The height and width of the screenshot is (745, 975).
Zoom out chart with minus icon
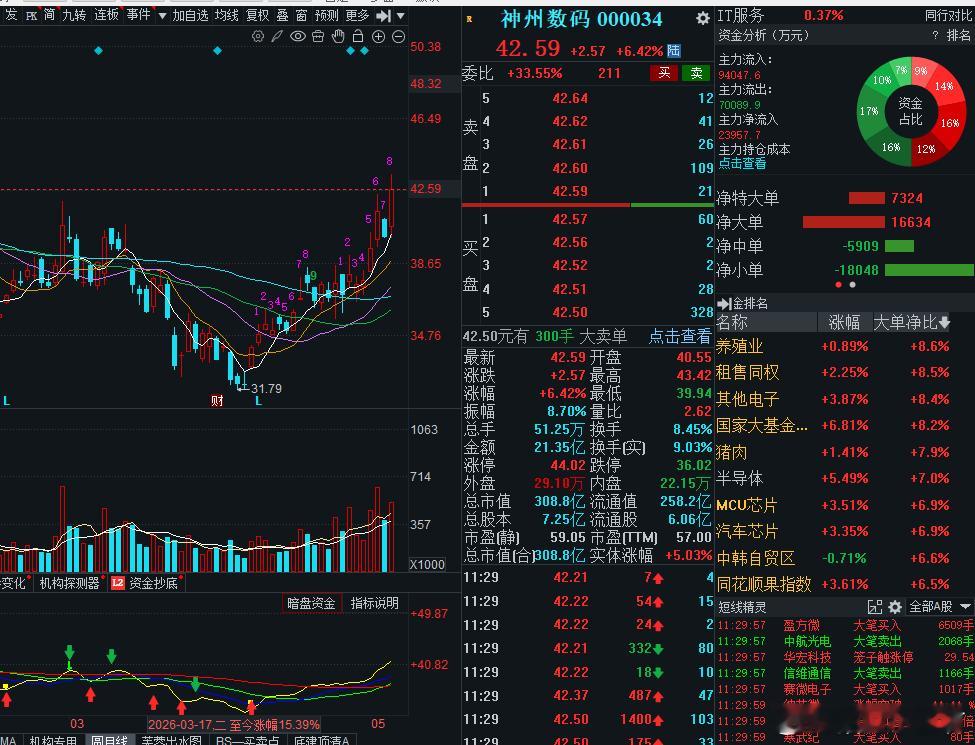399,37
